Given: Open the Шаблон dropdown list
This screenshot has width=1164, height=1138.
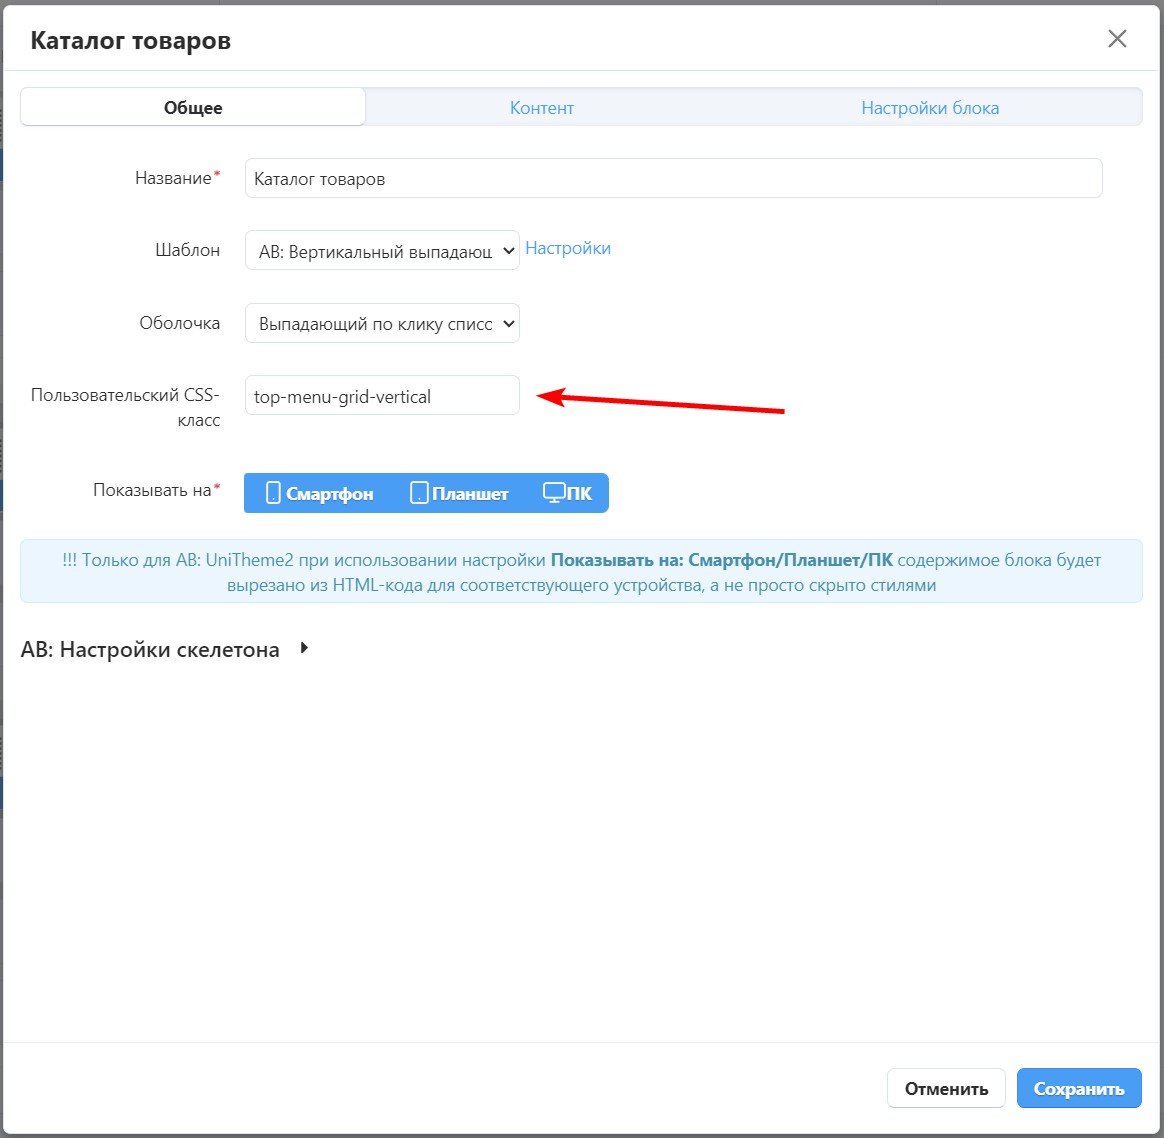Looking at the screenshot, I should [x=382, y=251].
